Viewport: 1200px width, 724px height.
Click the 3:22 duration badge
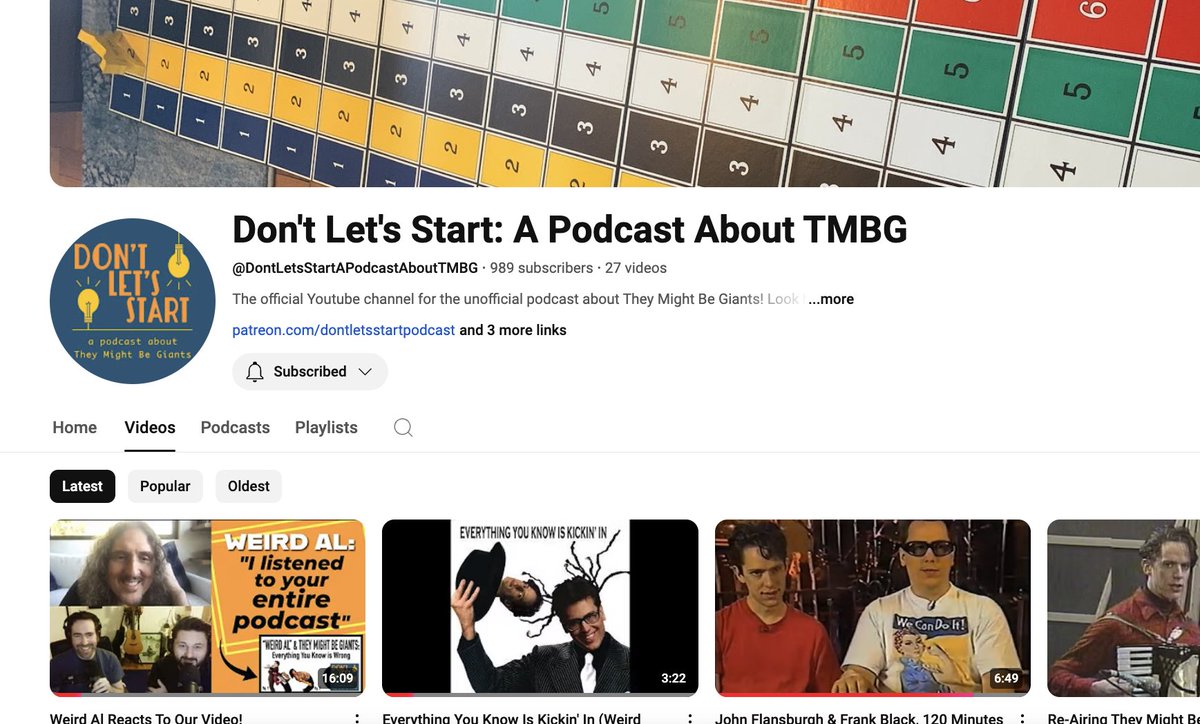(x=674, y=678)
